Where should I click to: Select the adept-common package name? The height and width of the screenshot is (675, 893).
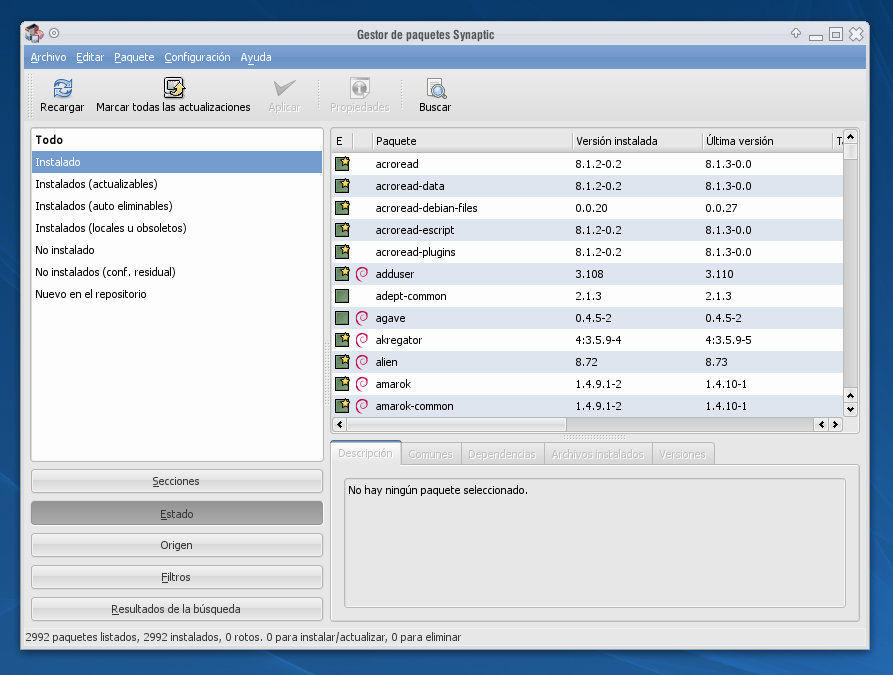[411, 296]
